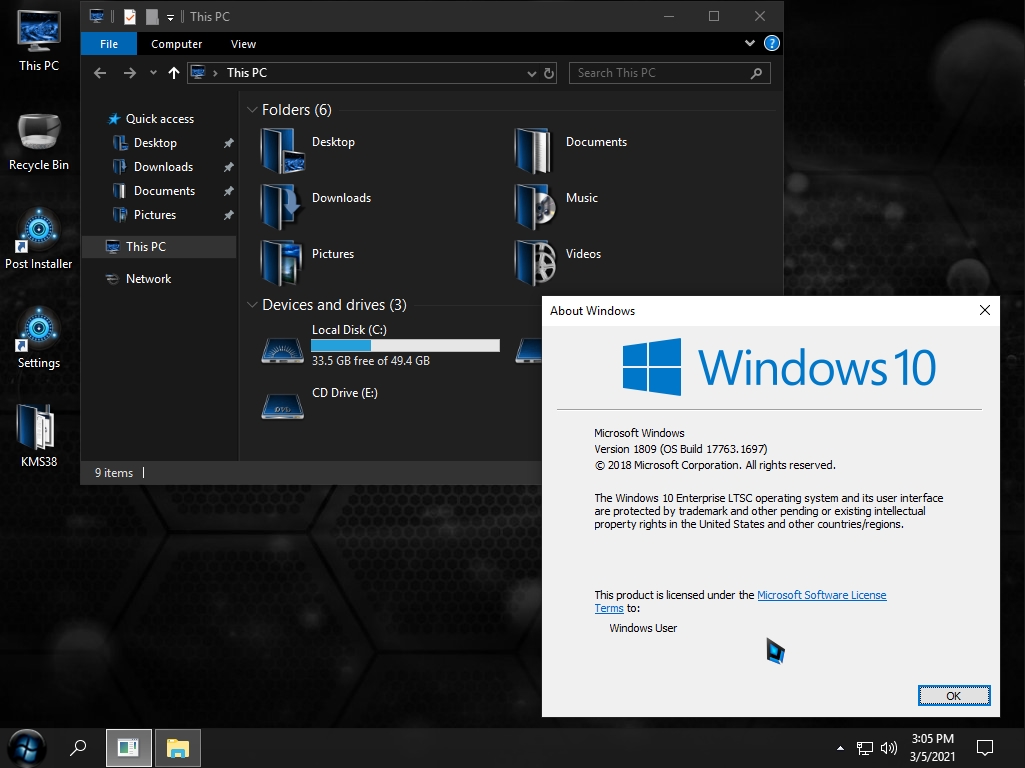Open the volume speaker tray icon
1025x768 pixels.
888,748
